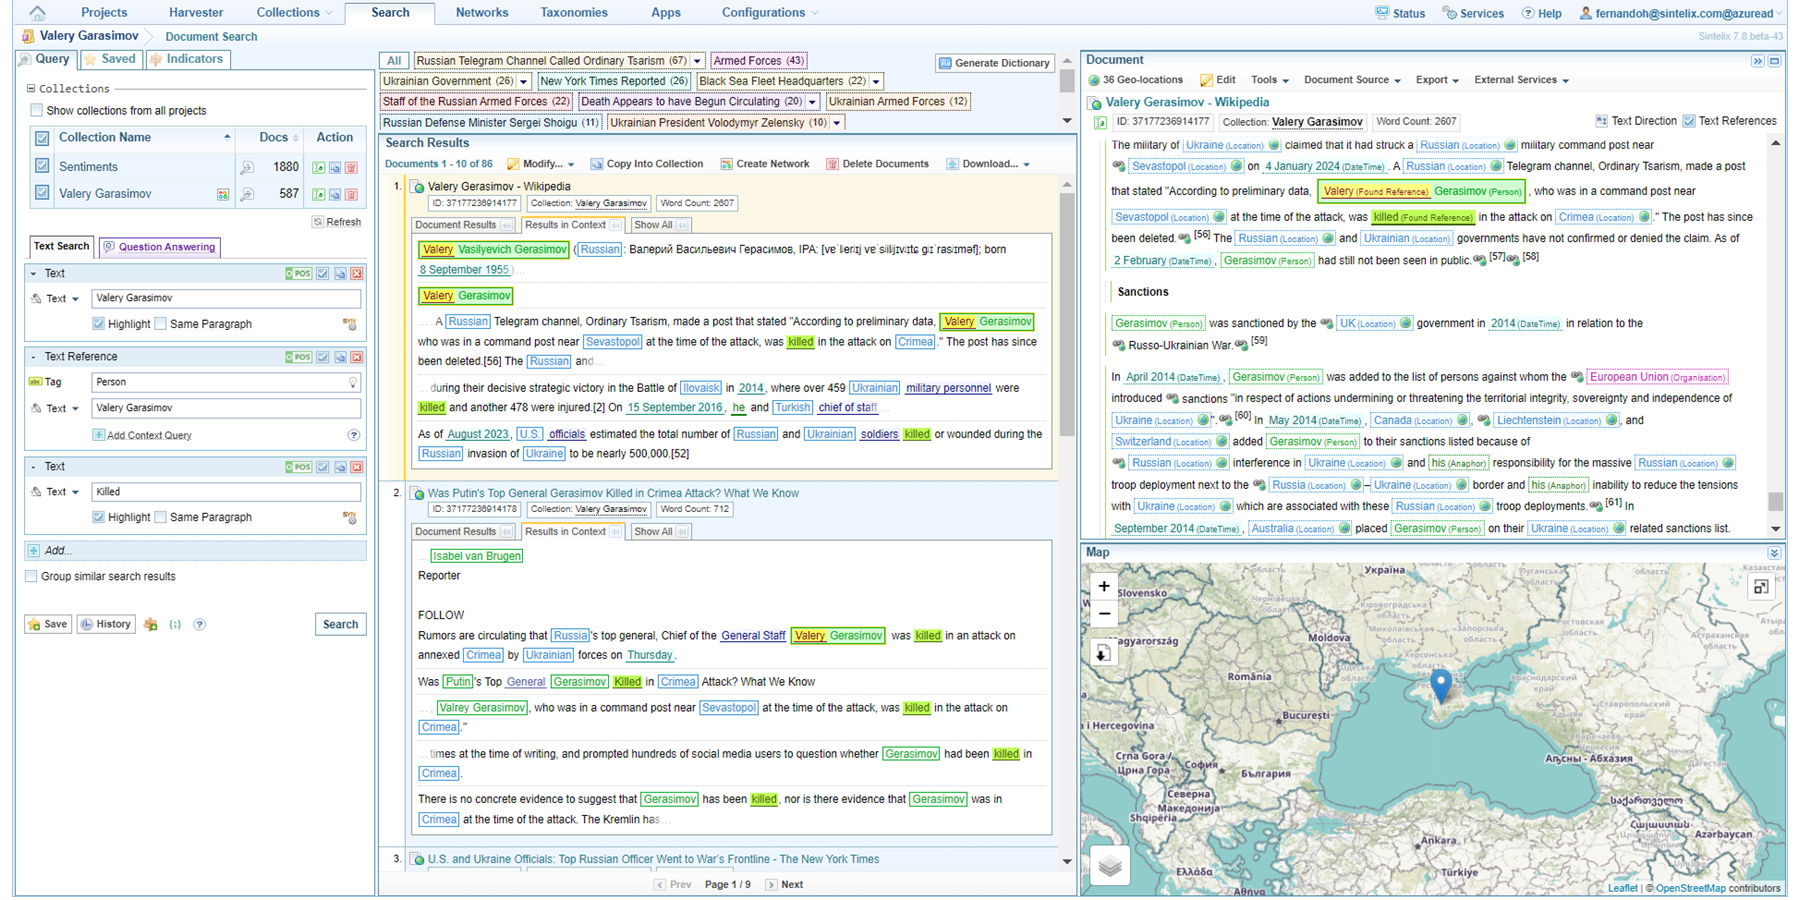Open dropdown on Ukrainian Government facet

tap(523, 82)
